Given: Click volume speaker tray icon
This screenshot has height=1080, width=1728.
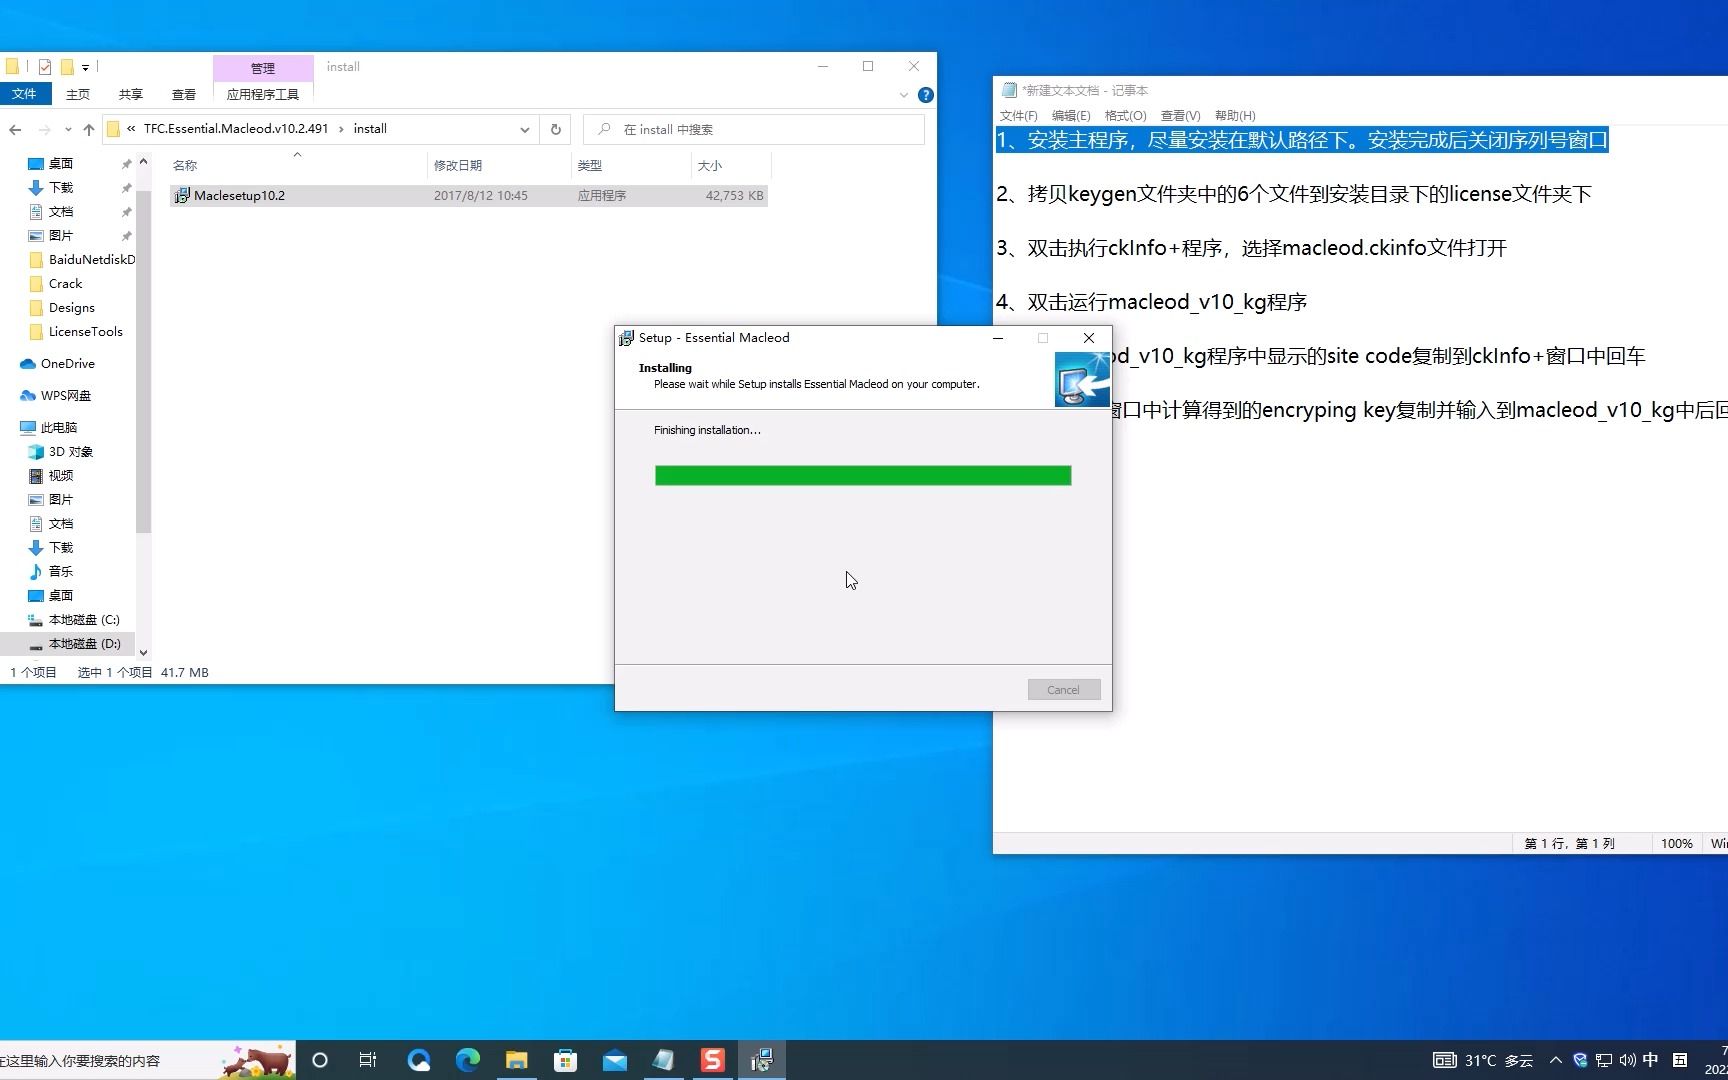Looking at the screenshot, I should (1627, 1060).
